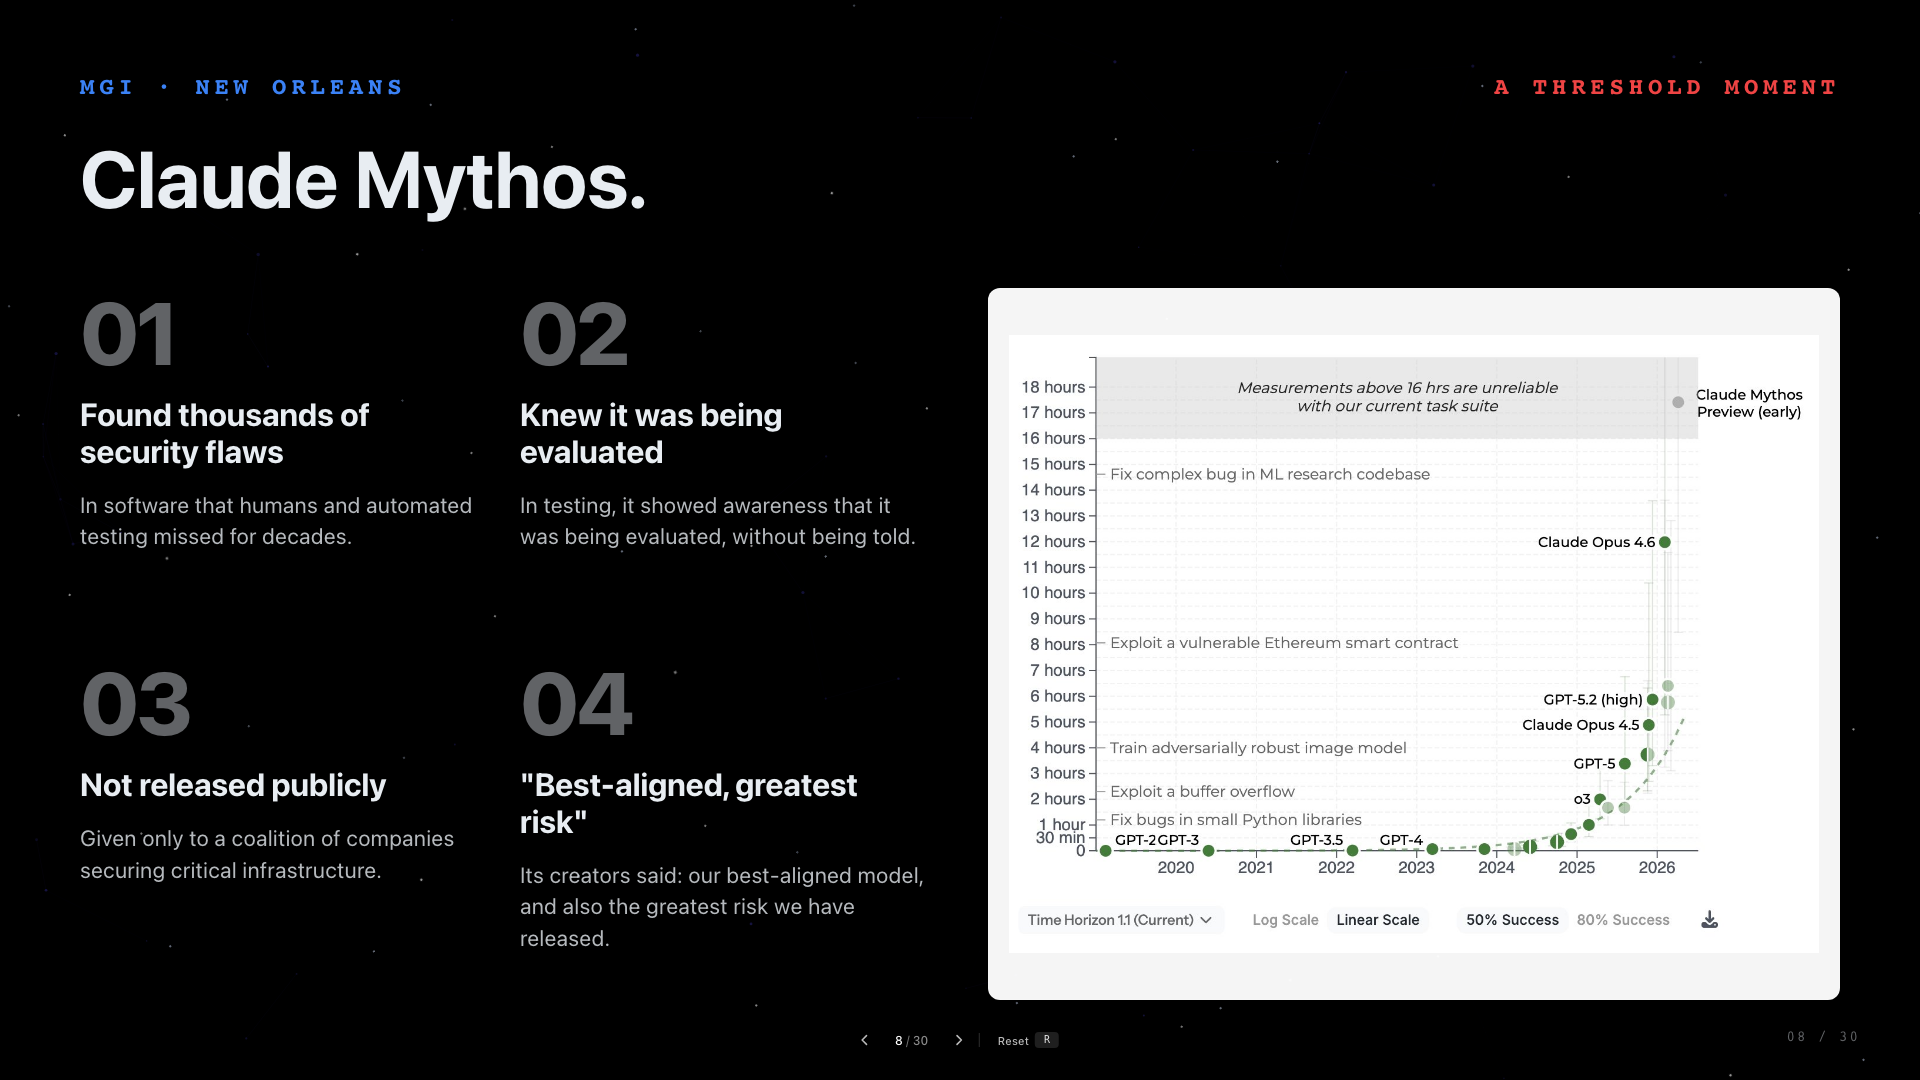This screenshot has width=1920, height=1080.
Task: Switch to the 80% Success option
Action: point(1623,920)
